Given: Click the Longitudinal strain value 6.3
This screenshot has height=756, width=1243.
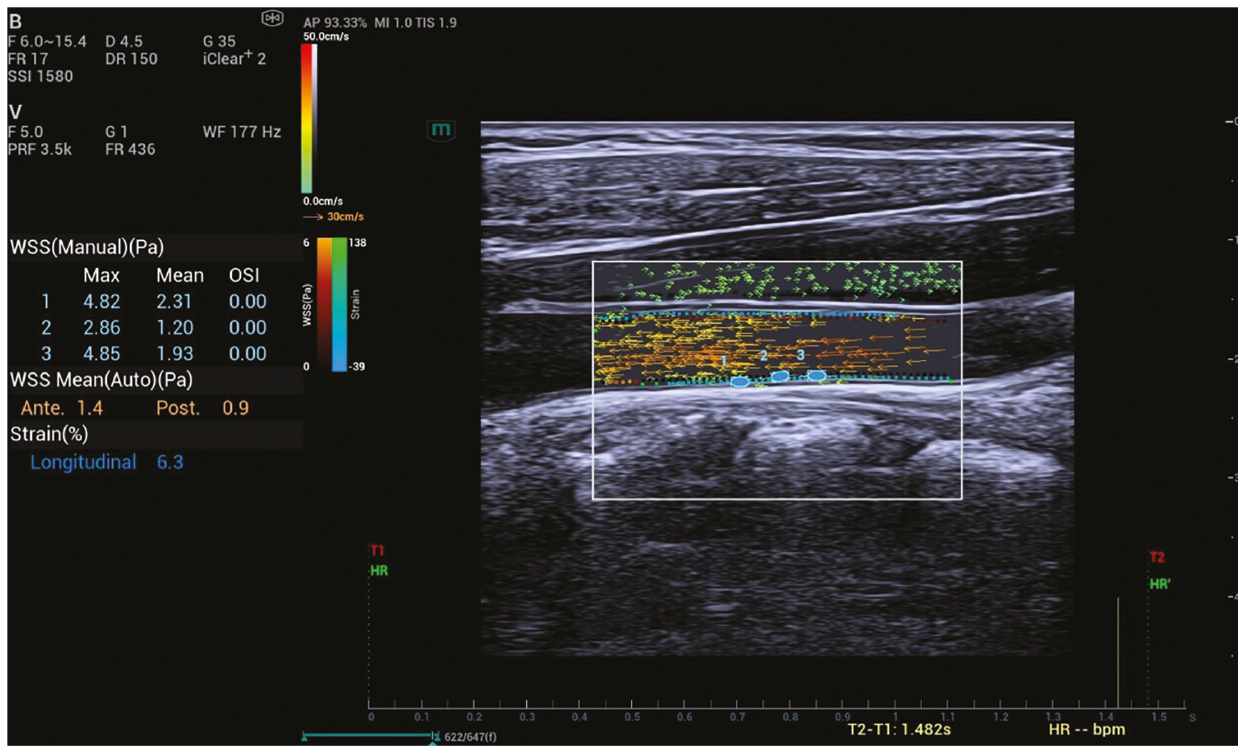Looking at the screenshot, I should tap(170, 462).
